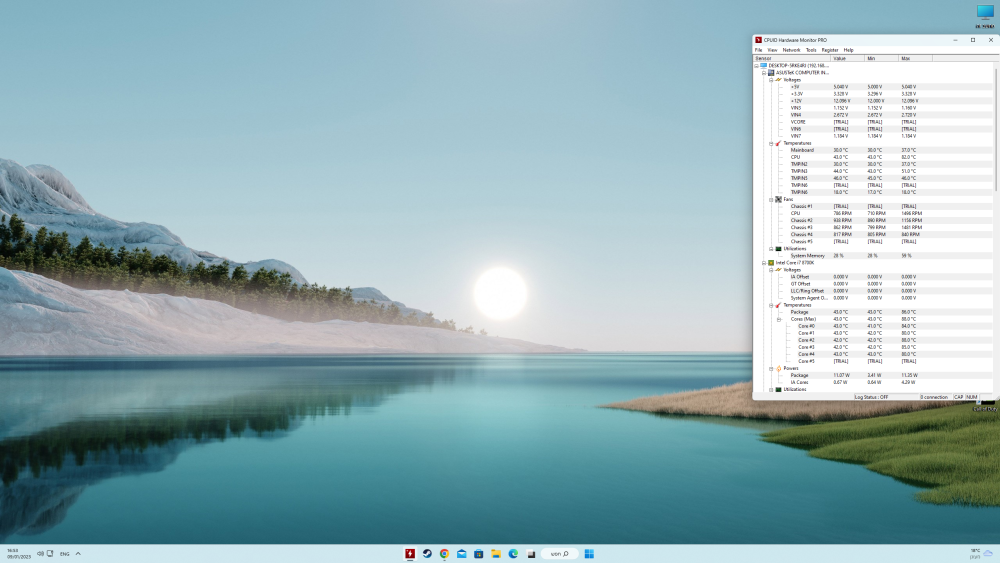Open the Register menu

[830, 50]
